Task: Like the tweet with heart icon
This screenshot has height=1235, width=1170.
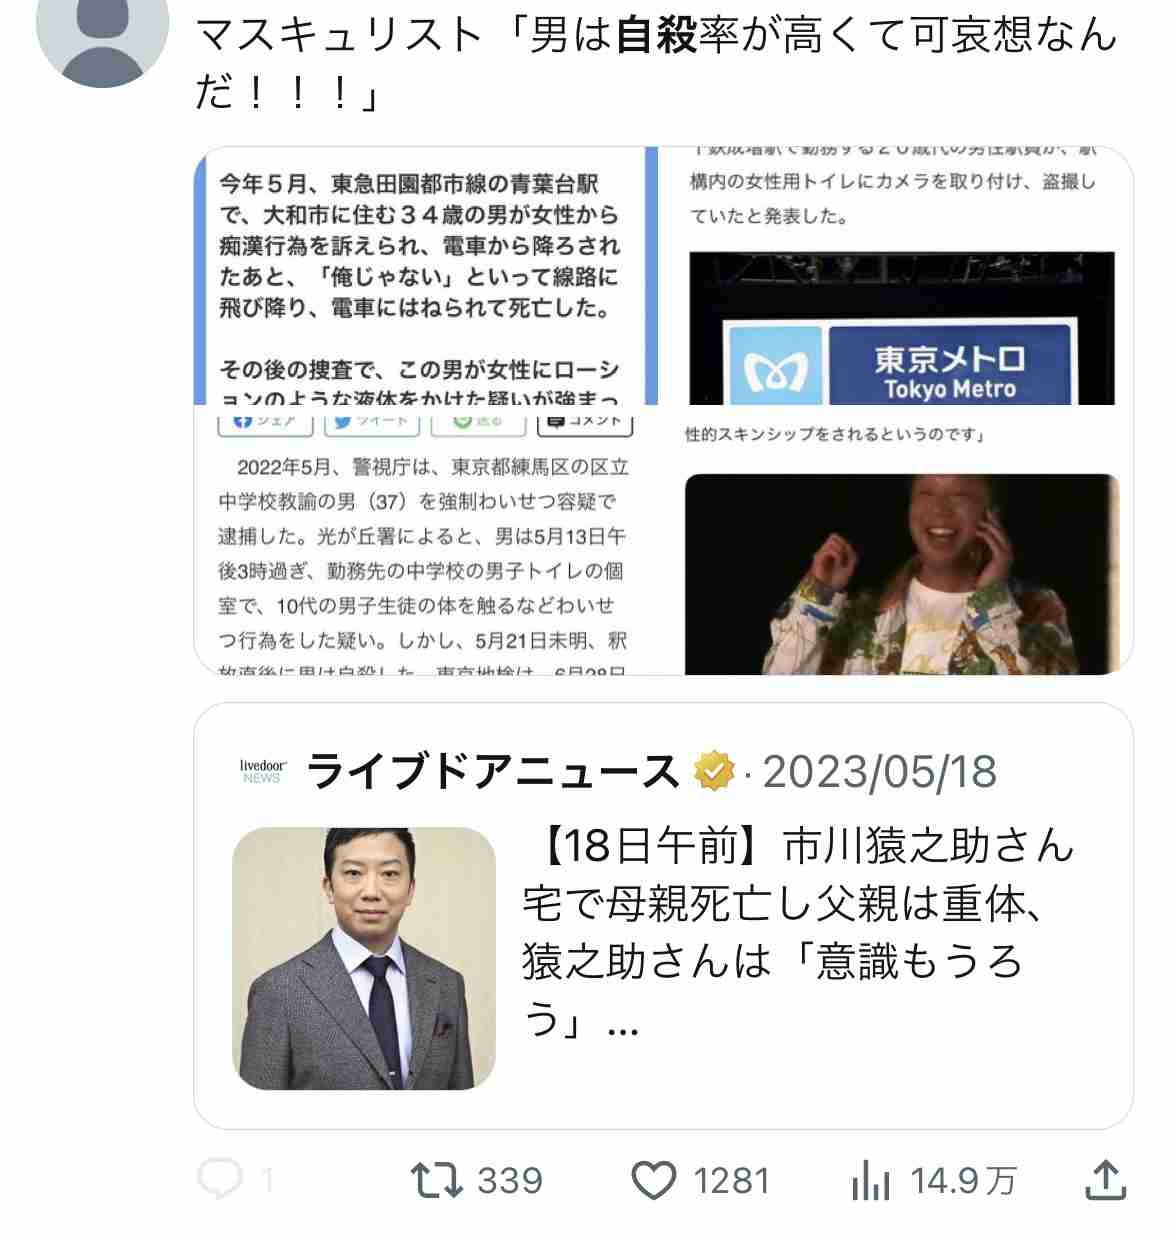Action: pyautogui.click(x=654, y=1181)
